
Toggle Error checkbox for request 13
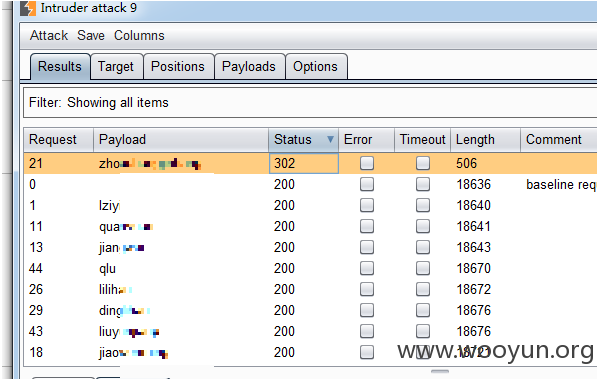pyautogui.click(x=367, y=247)
